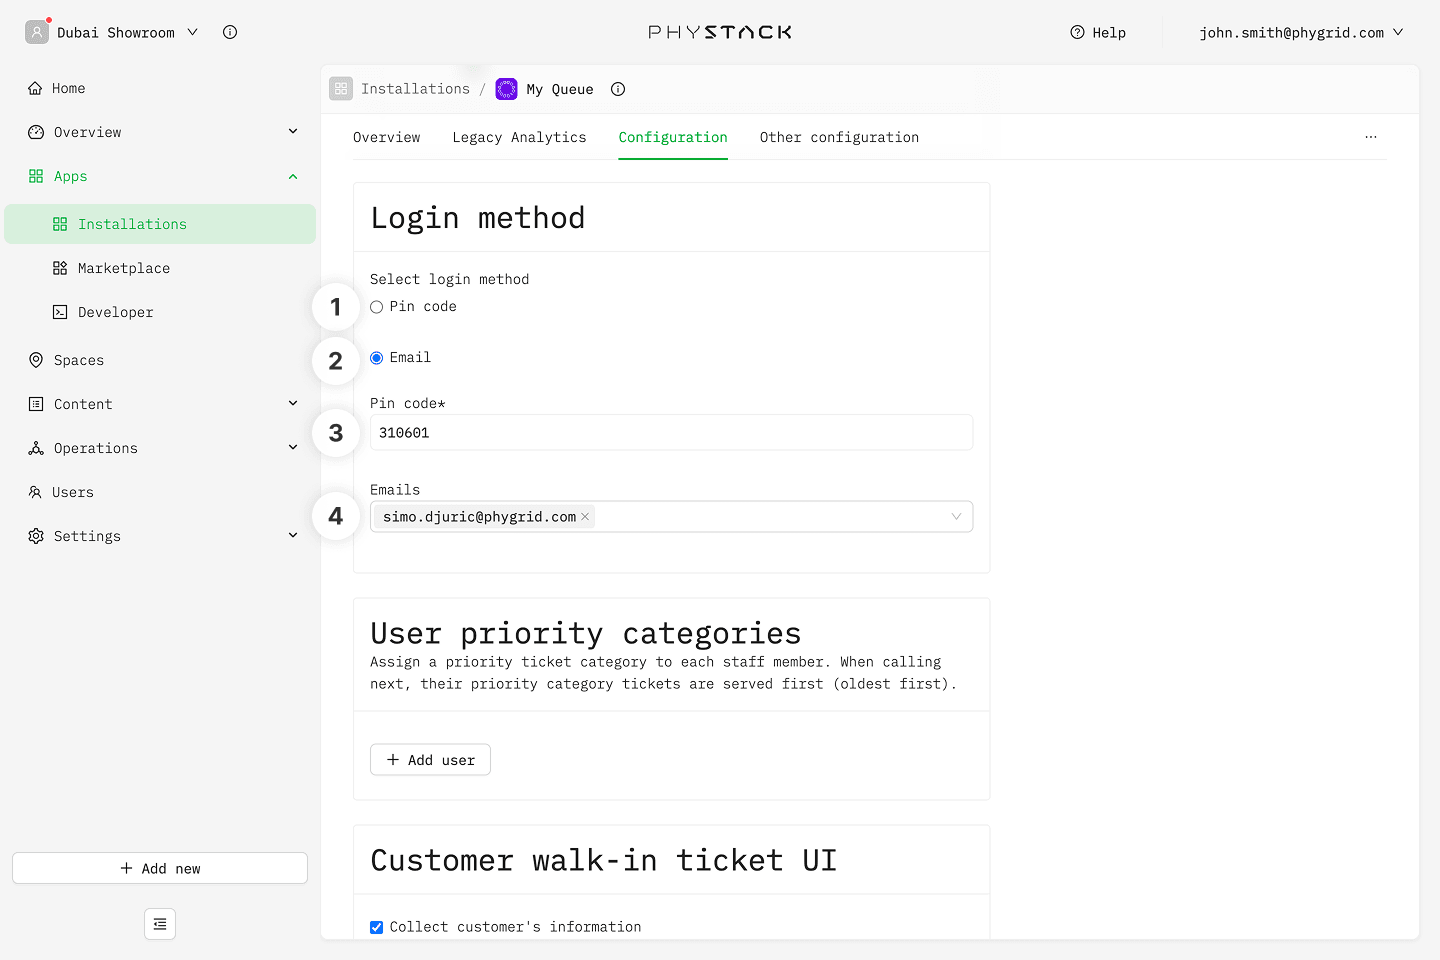
Task: Select the Pin code login method
Action: (x=377, y=307)
